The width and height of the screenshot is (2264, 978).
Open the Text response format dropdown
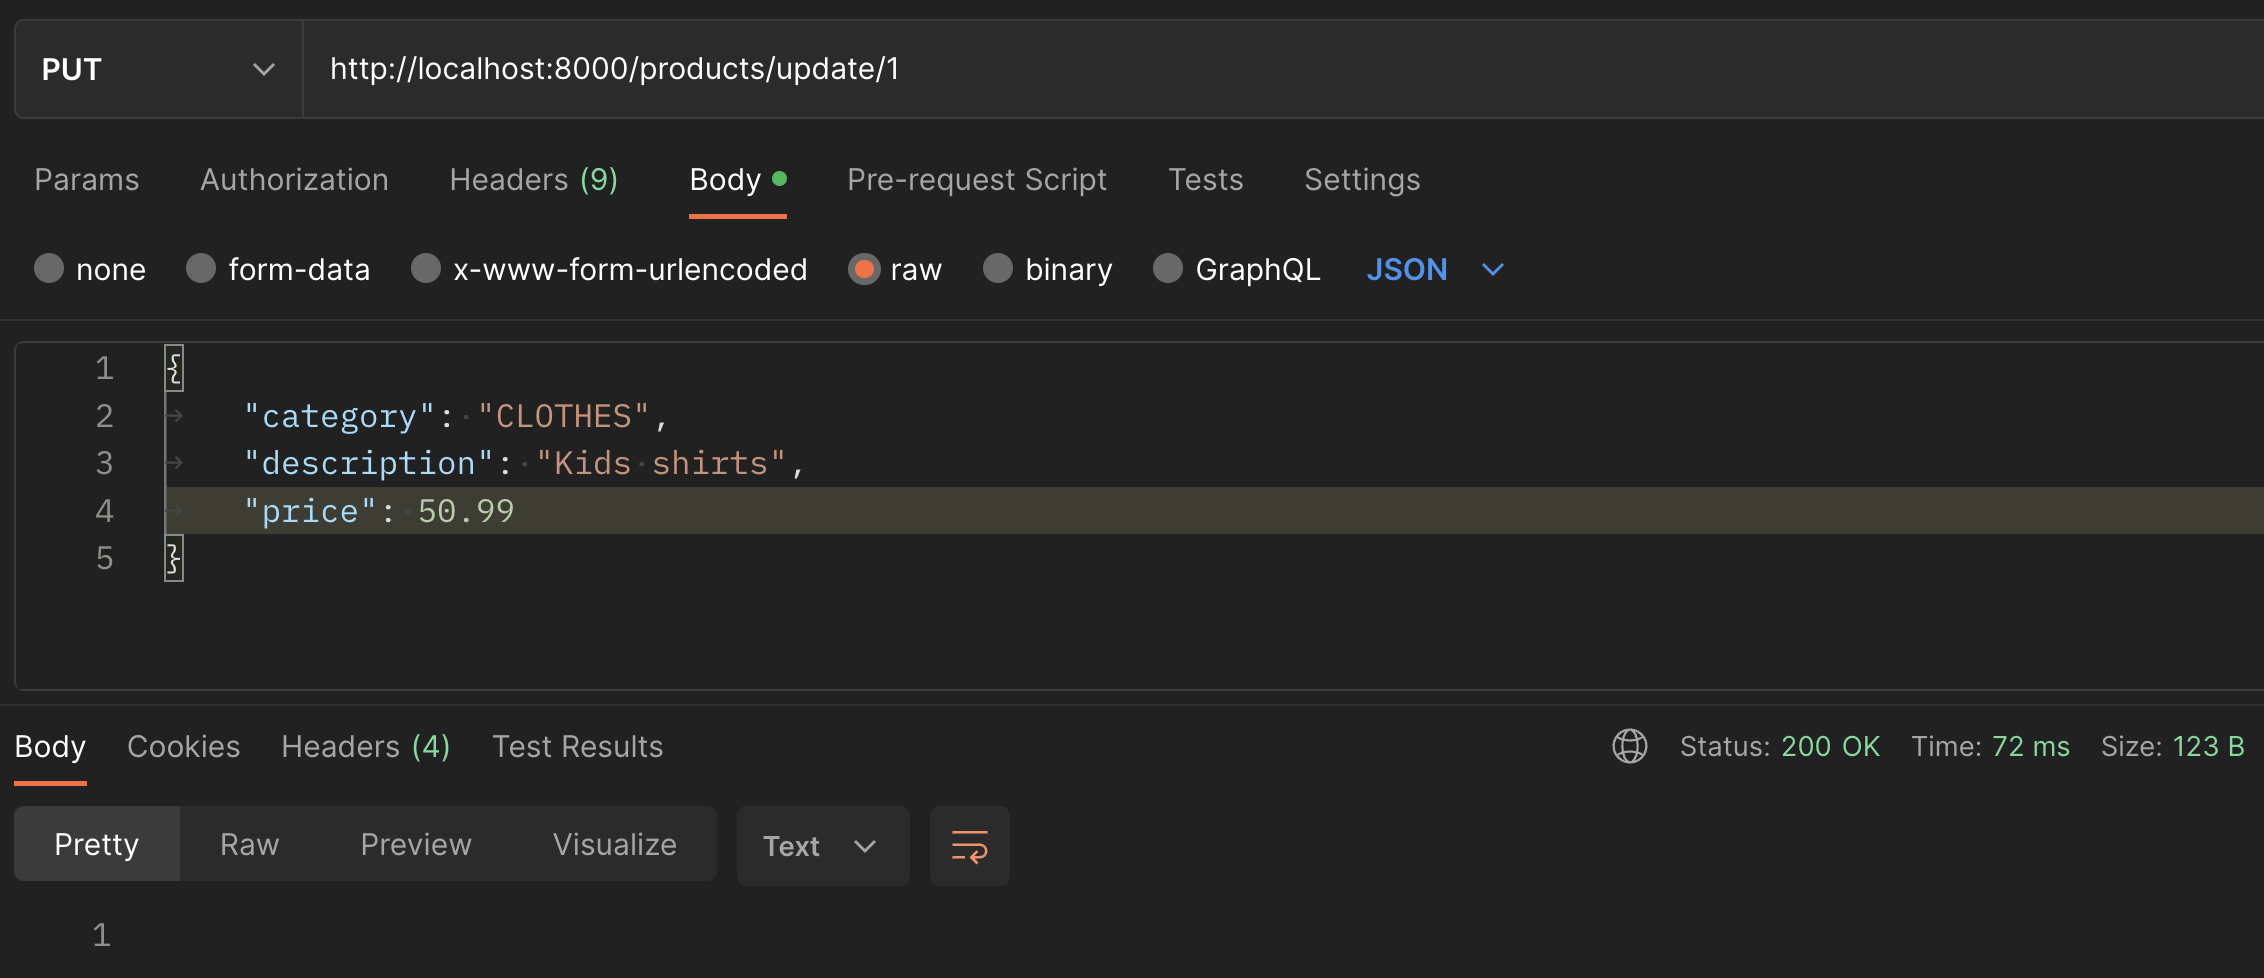point(822,846)
